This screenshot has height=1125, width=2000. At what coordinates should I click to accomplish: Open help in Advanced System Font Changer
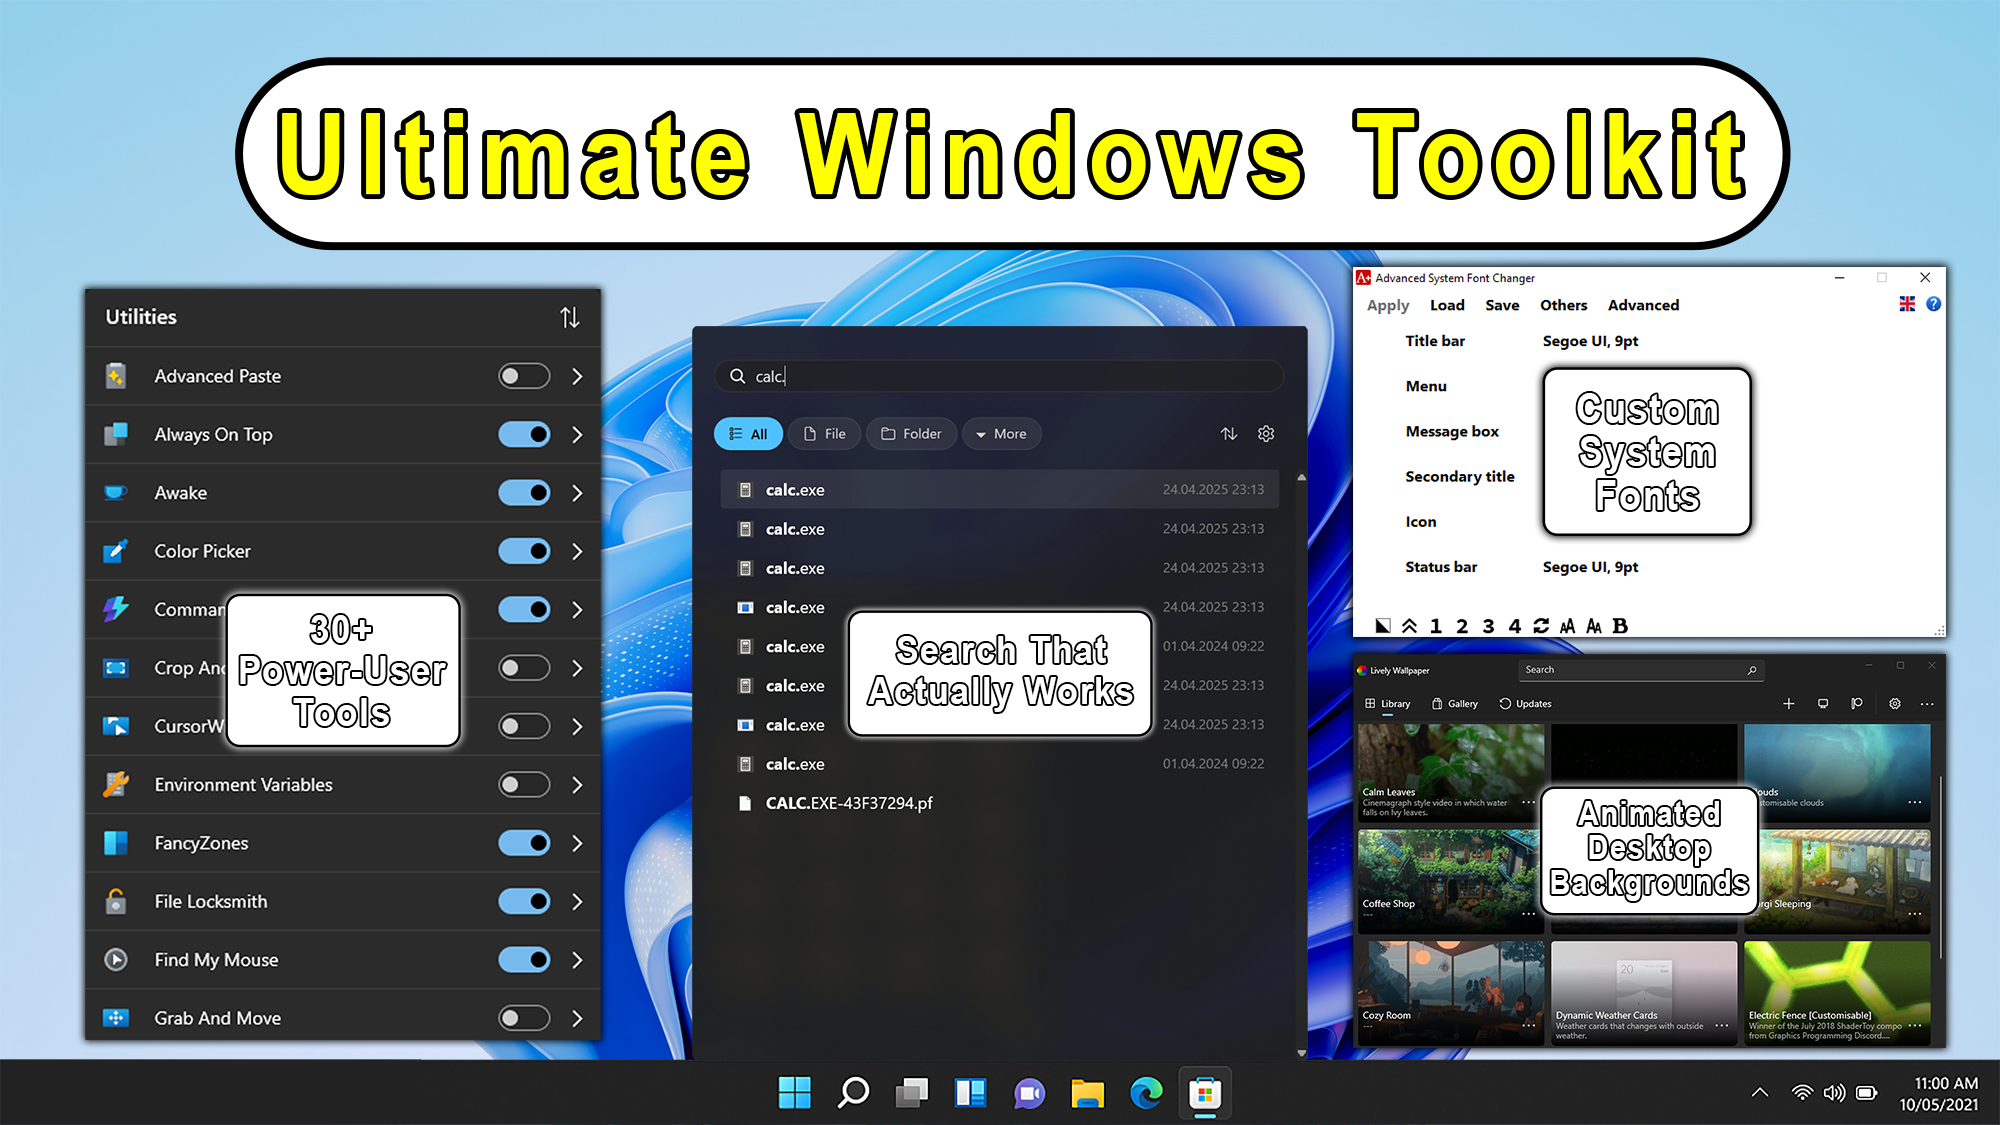click(1933, 304)
